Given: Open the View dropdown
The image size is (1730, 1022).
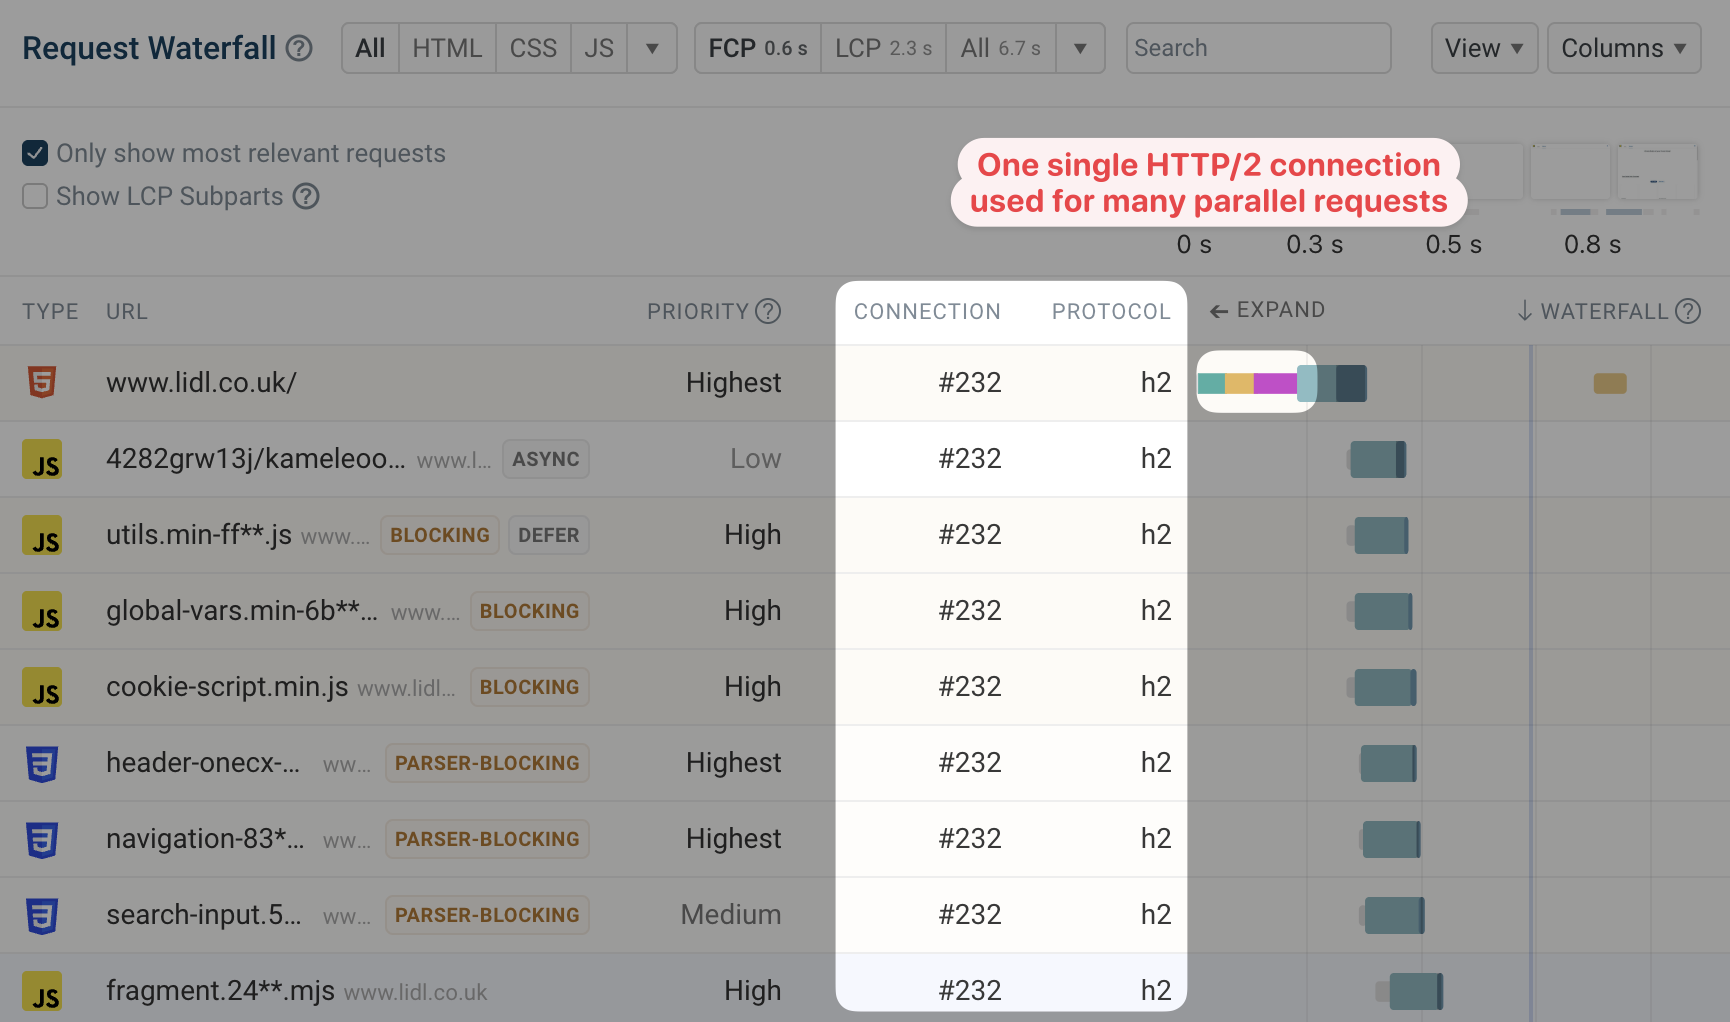Looking at the screenshot, I should (1484, 48).
